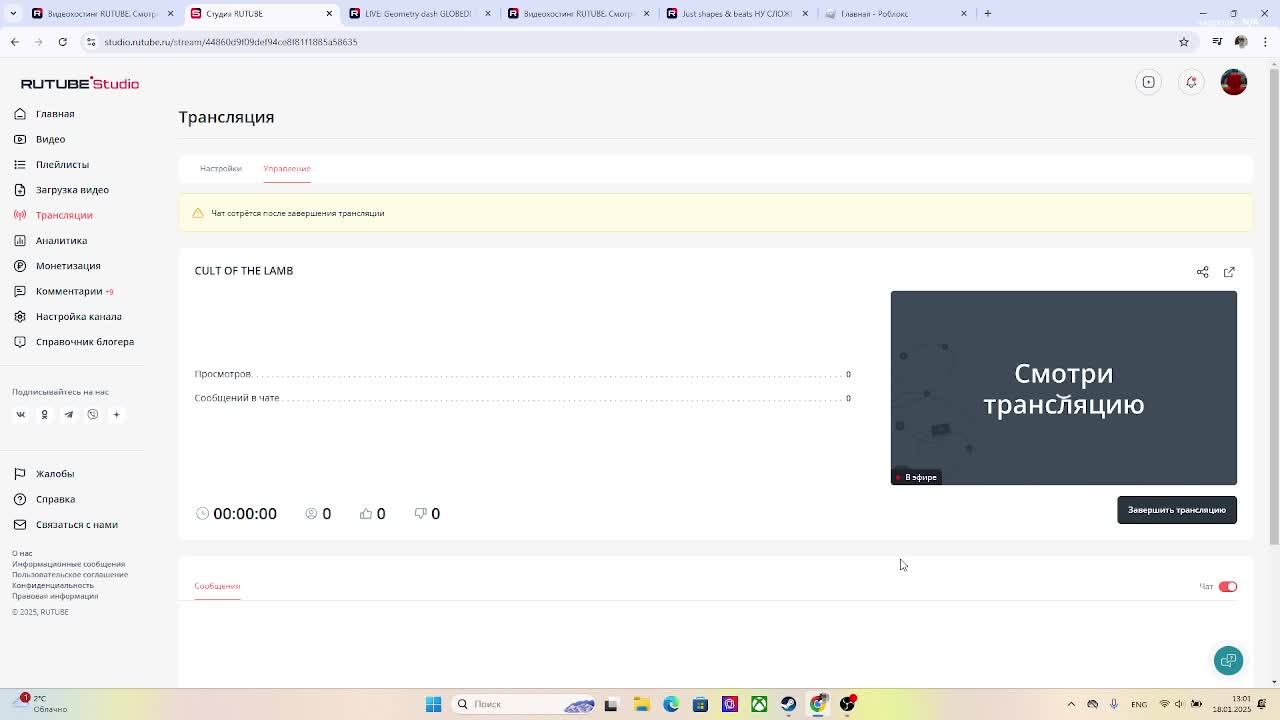The width and height of the screenshot is (1280, 720).
Task: Open OBS from the taskbar
Action: pyautogui.click(x=848, y=705)
